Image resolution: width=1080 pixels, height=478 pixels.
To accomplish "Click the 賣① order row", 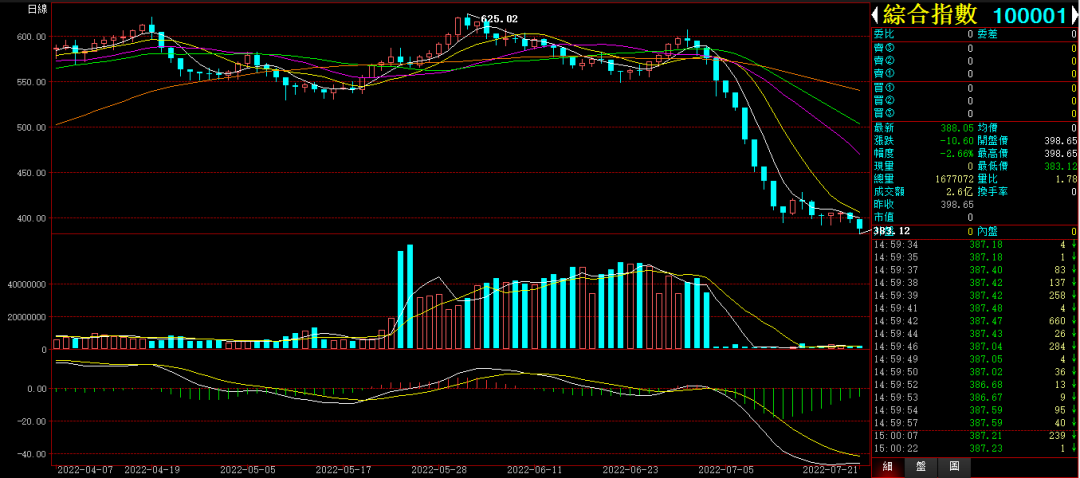I will pyautogui.click(x=975, y=74).
